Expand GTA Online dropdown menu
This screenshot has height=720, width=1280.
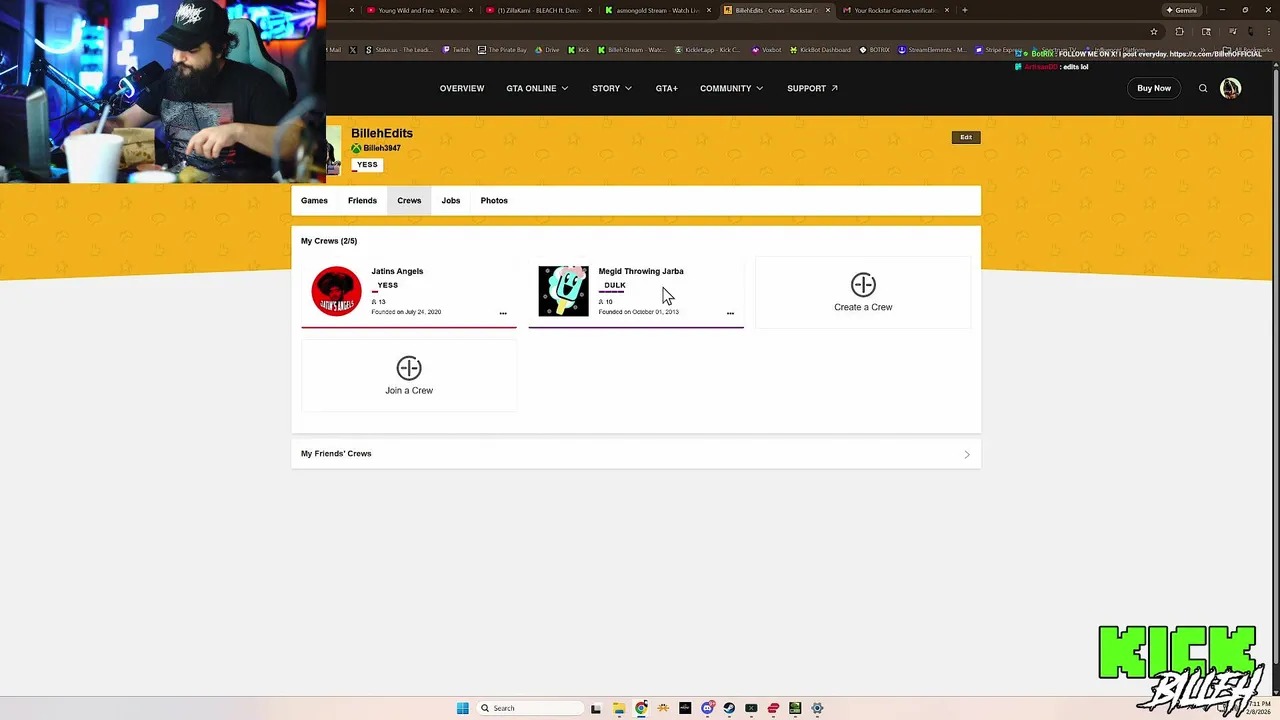click(537, 88)
